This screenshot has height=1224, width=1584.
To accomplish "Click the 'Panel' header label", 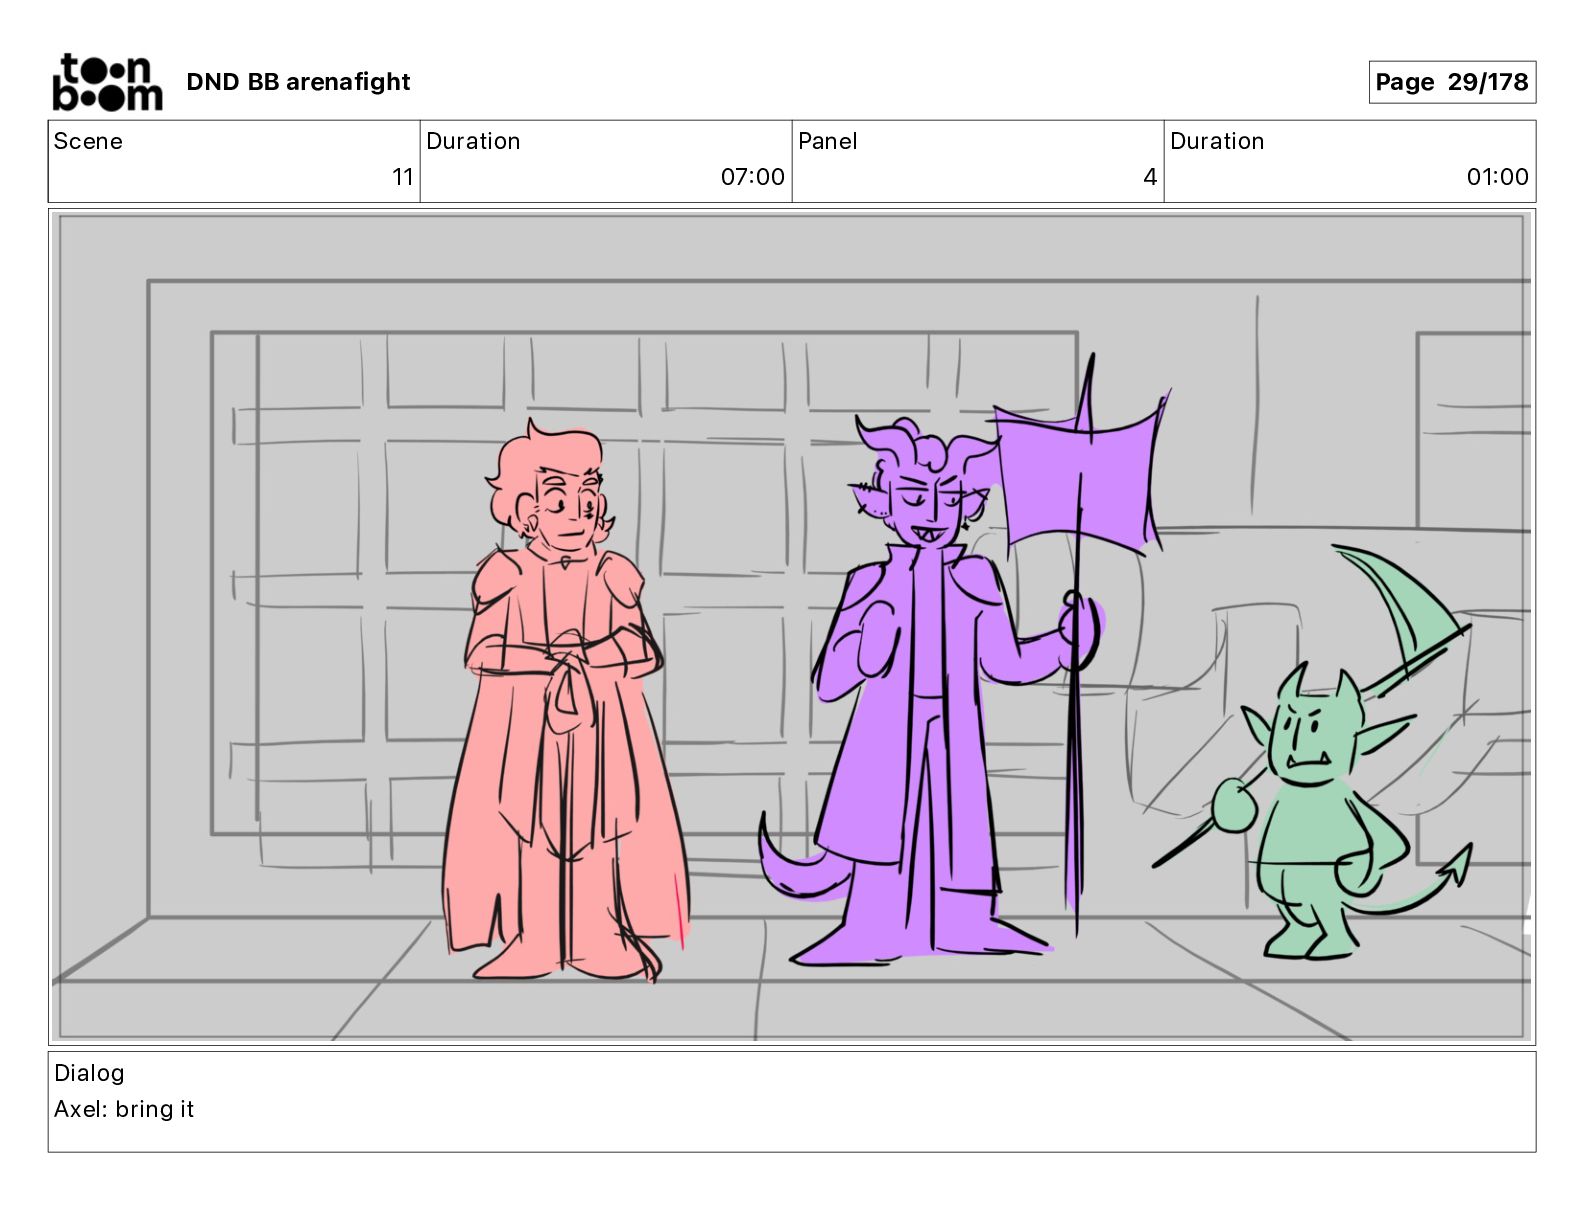I will 828,141.
